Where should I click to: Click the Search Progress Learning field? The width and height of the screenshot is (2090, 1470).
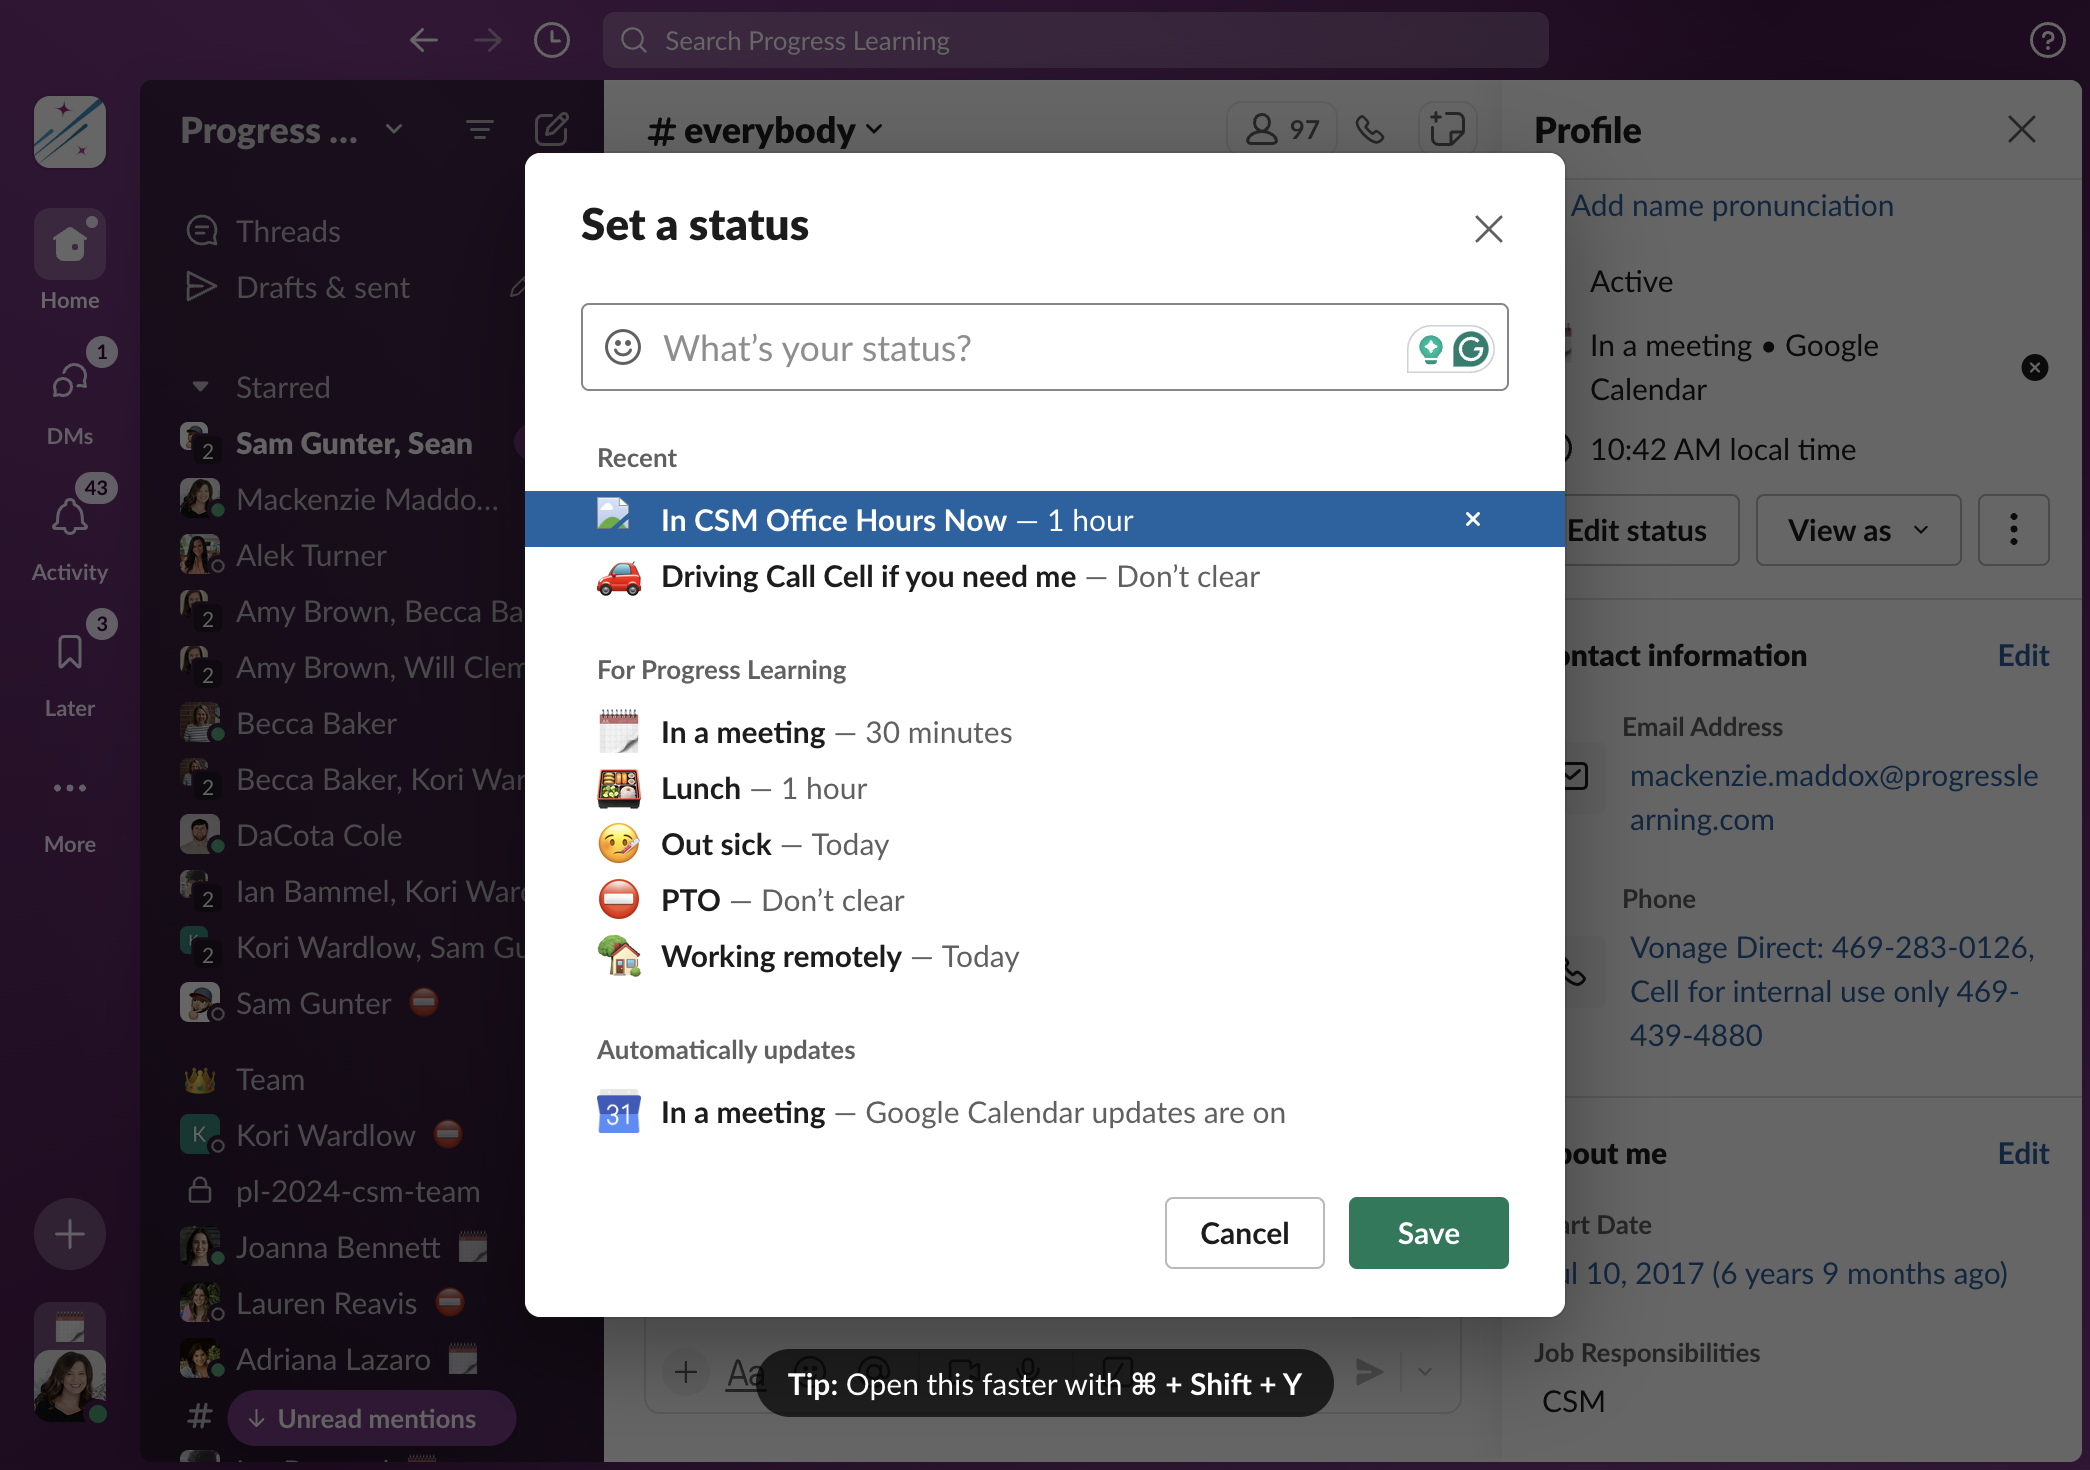[1075, 40]
